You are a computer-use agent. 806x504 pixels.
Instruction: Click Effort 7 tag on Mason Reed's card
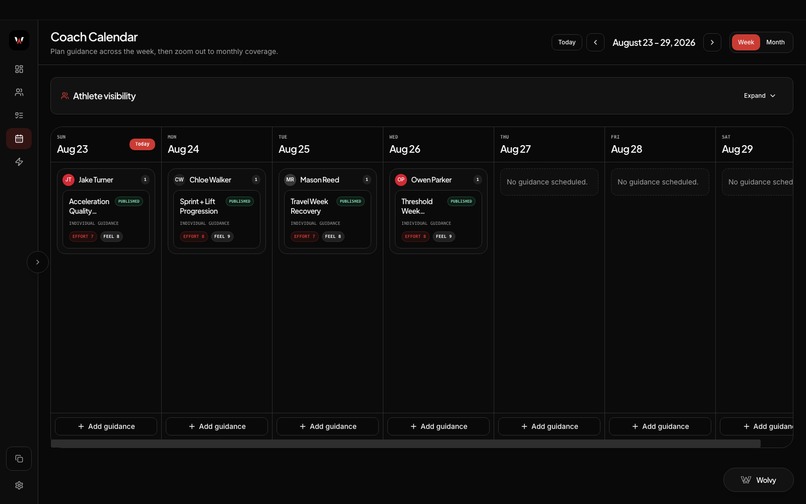coord(304,237)
